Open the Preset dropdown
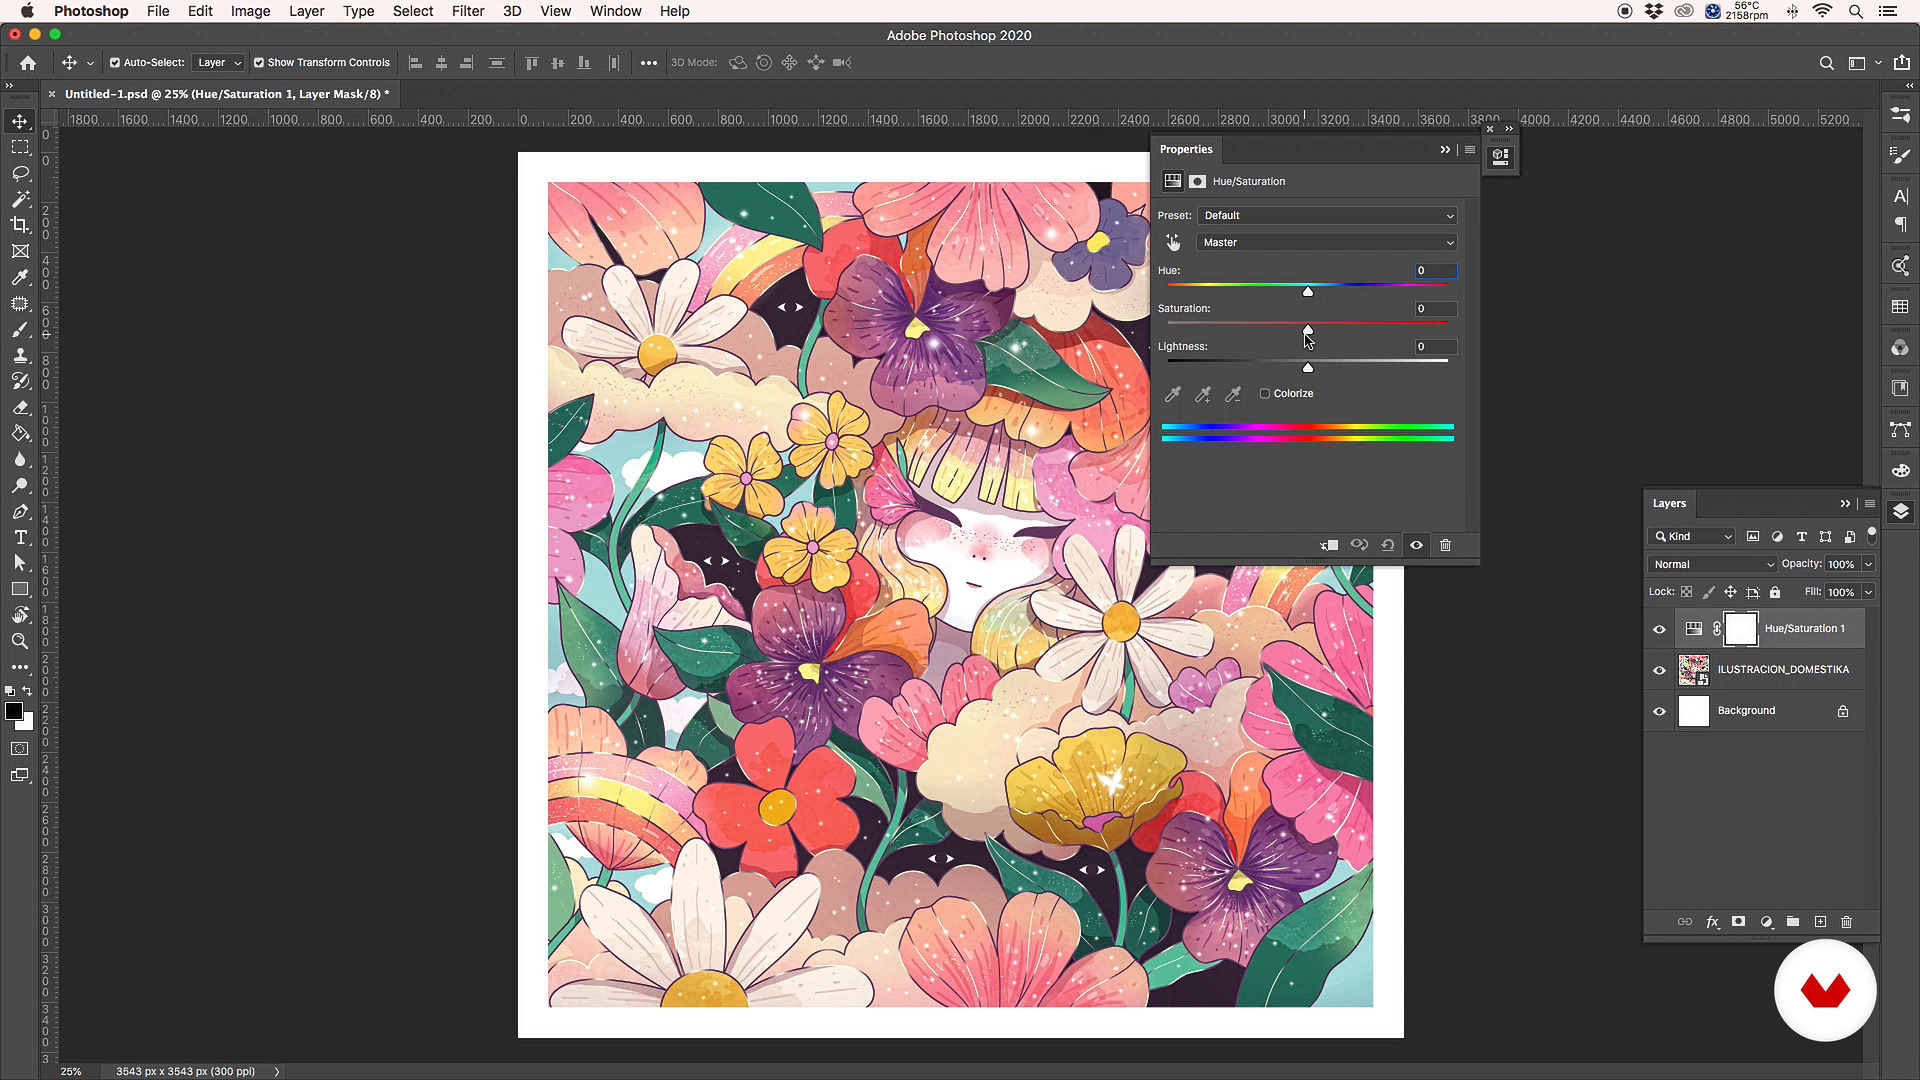 pyautogui.click(x=1327, y=215)
